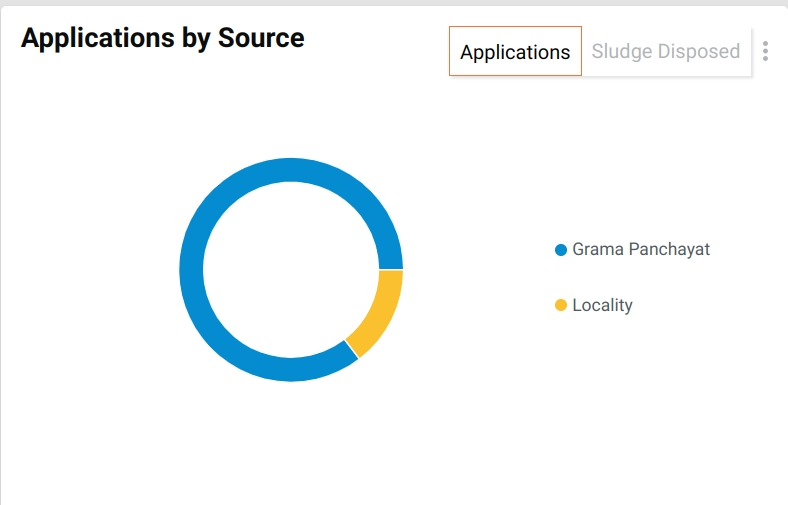Click the word Disposed in the tab switcher

(x=703, y=52)
